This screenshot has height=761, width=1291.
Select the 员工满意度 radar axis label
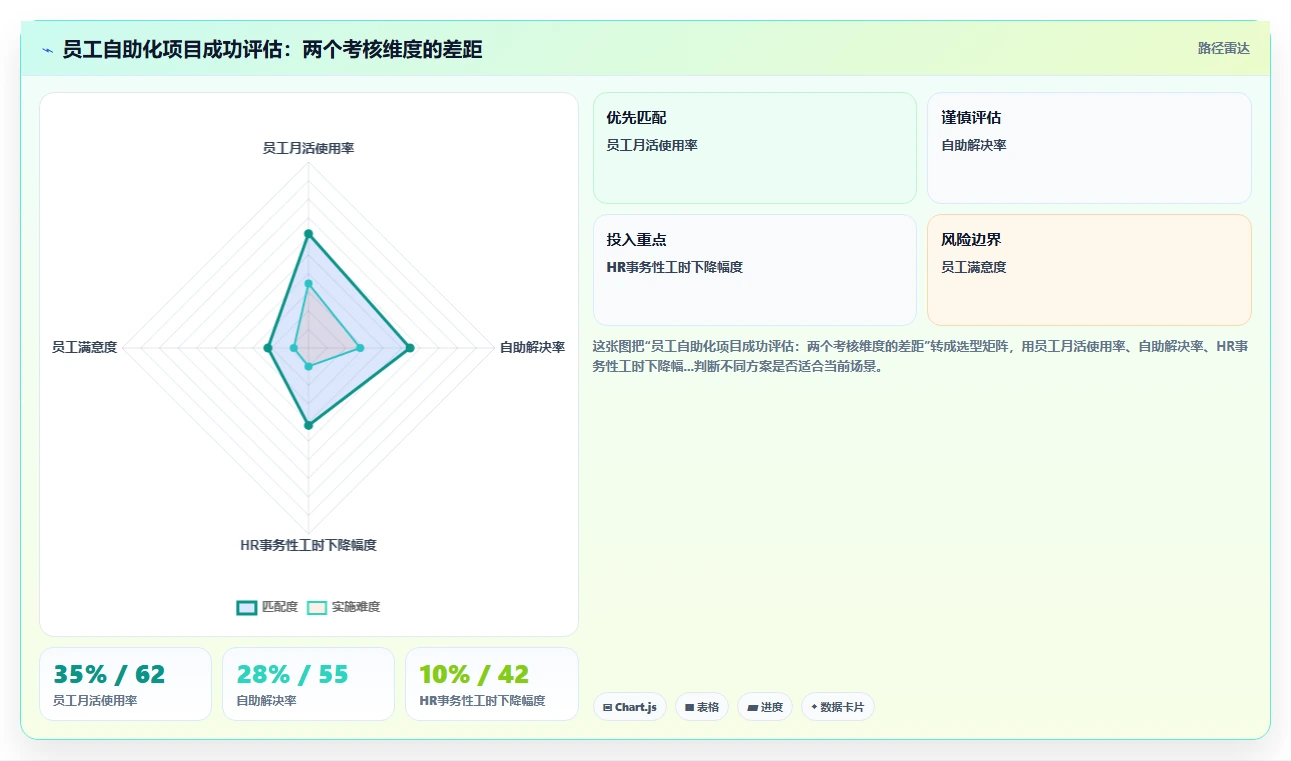(84, 348)
